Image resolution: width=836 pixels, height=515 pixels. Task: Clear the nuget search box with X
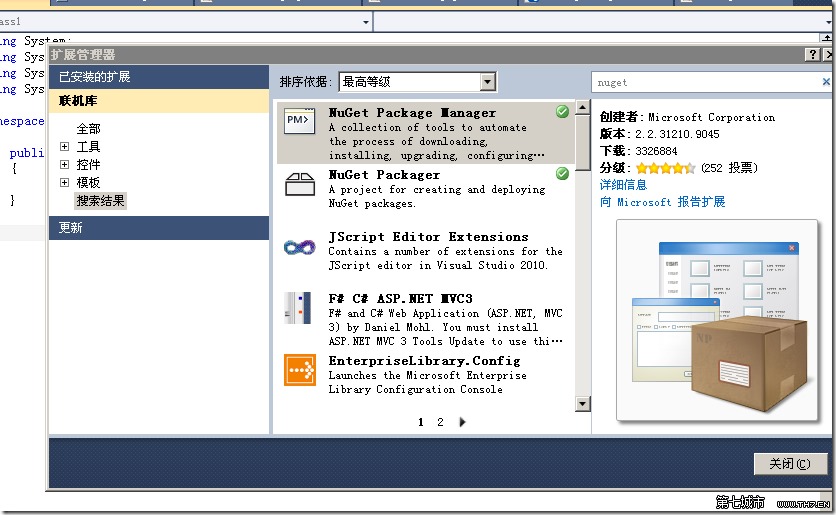coord(826,82)
